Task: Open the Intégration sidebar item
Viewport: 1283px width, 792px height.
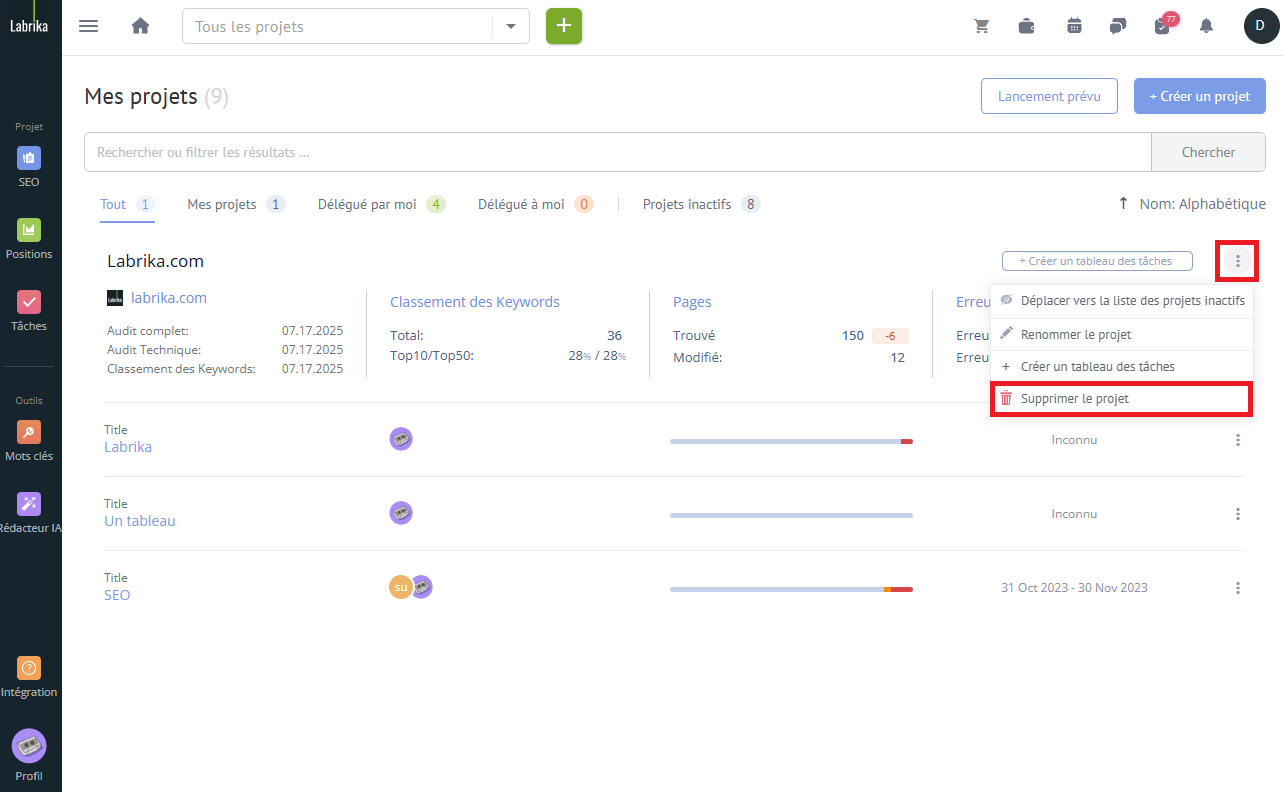Action: tap(29, 677)
